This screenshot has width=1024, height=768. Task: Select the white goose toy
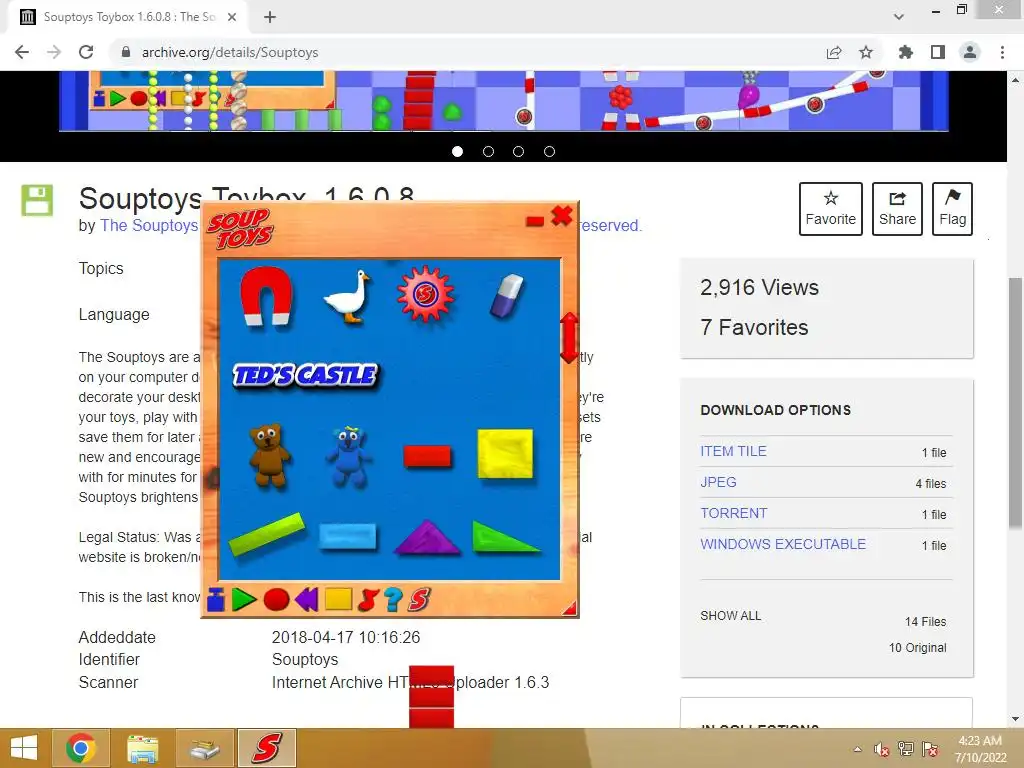(347, 296)
